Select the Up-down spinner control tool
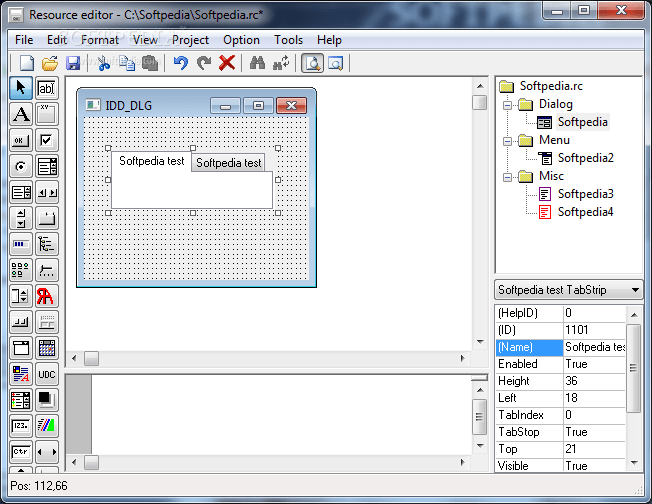Image resolution: width=652 pixels, height=504 pixels. point(21,296)
